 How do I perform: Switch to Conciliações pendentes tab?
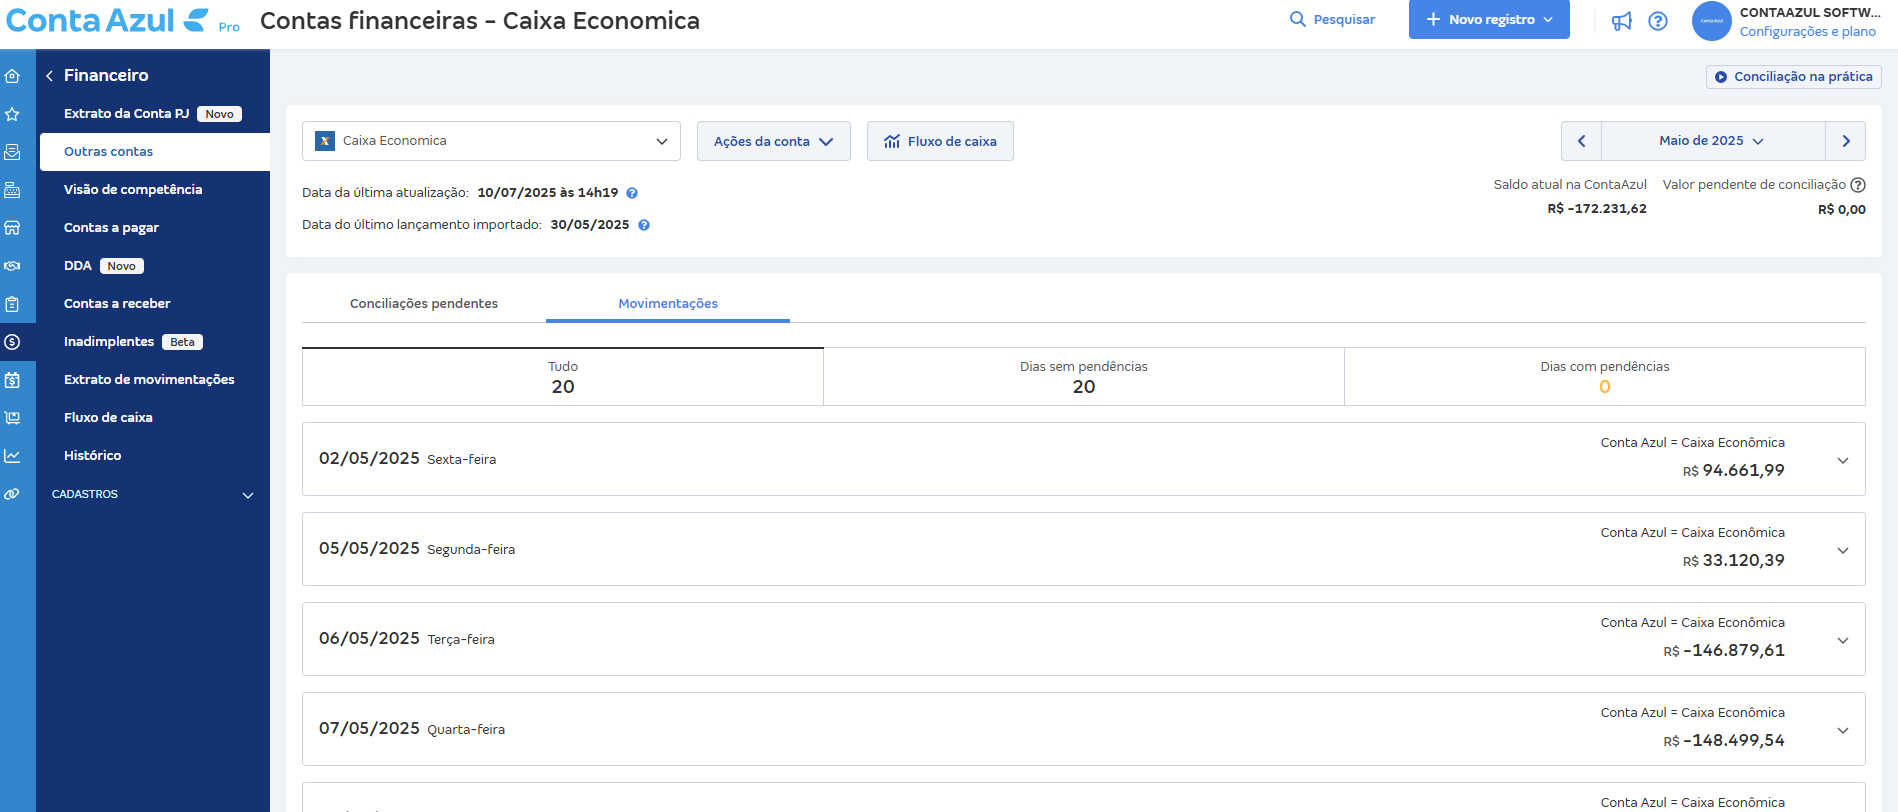coord(424,304)
